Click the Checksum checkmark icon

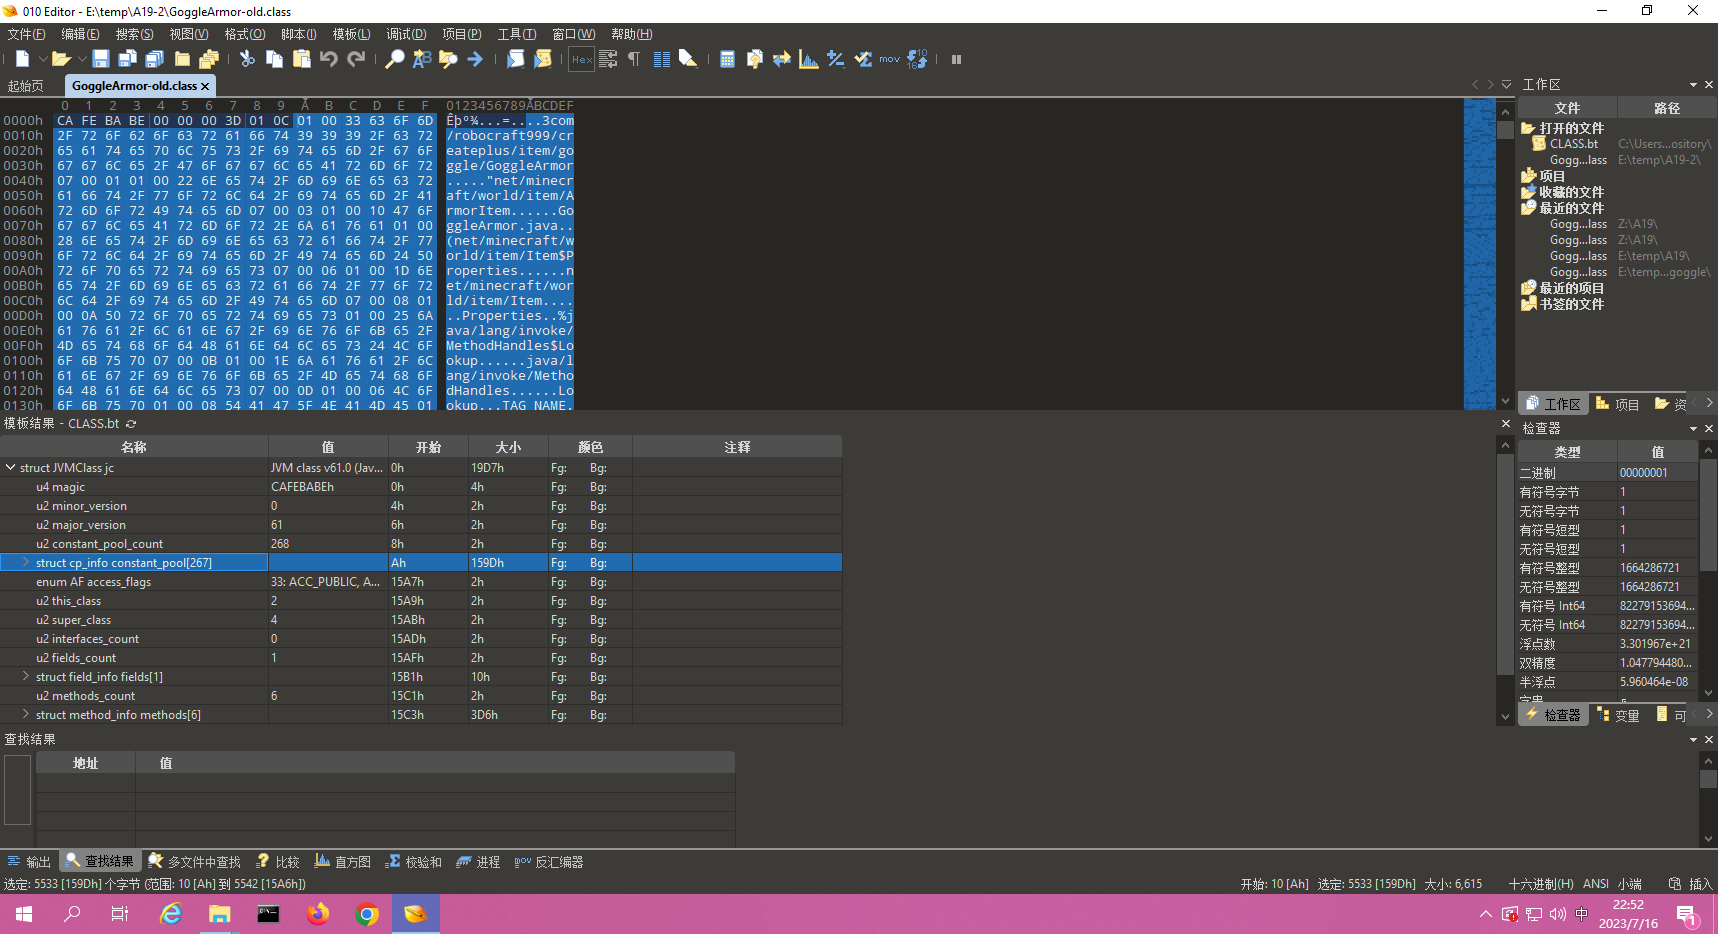(x=863, y=59)
